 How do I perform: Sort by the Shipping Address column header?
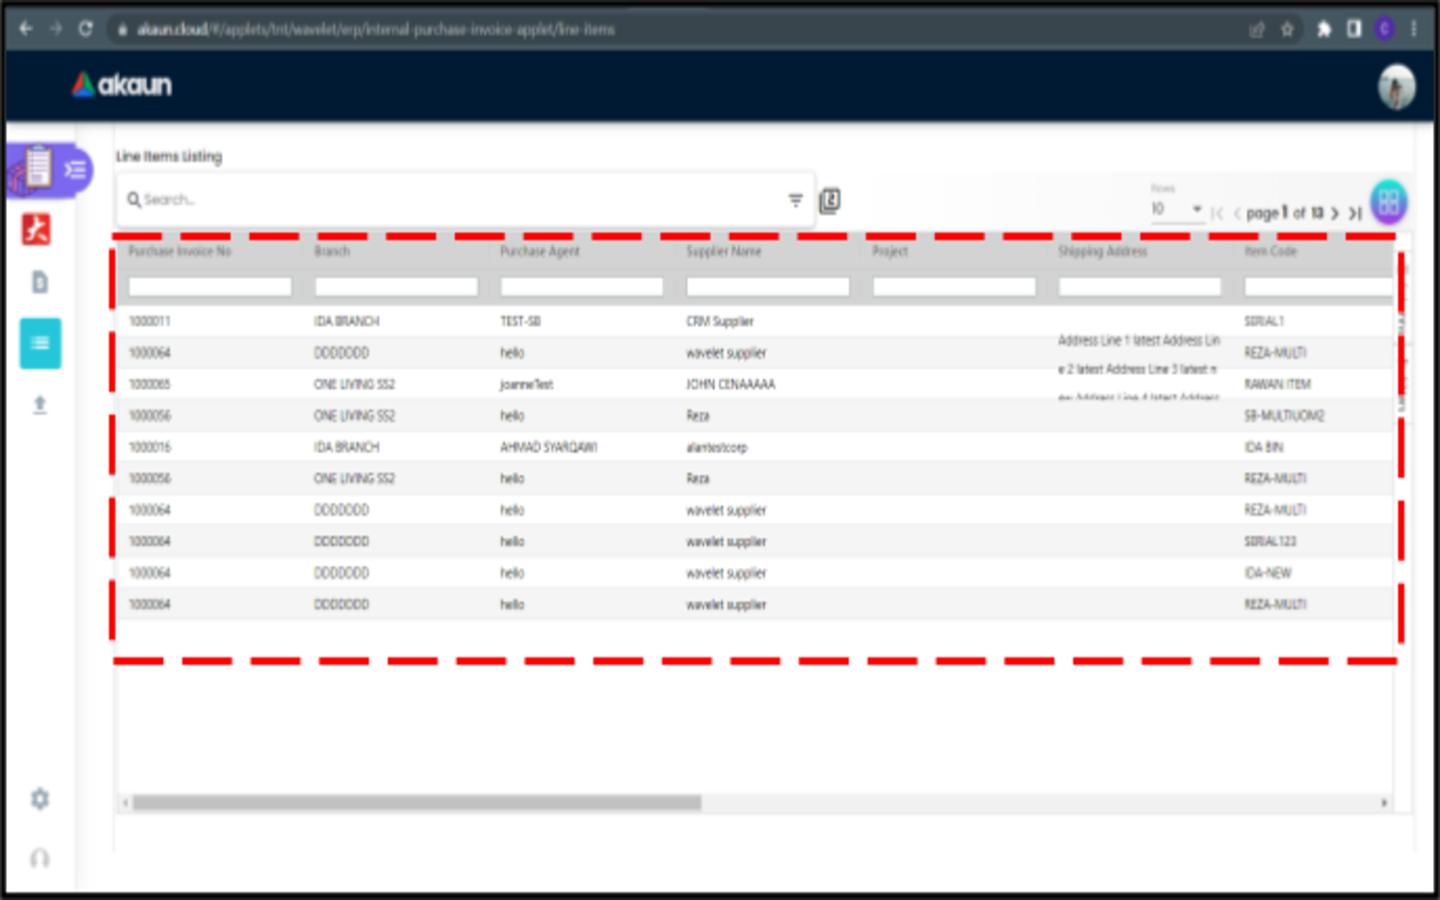click(1103, 251)
